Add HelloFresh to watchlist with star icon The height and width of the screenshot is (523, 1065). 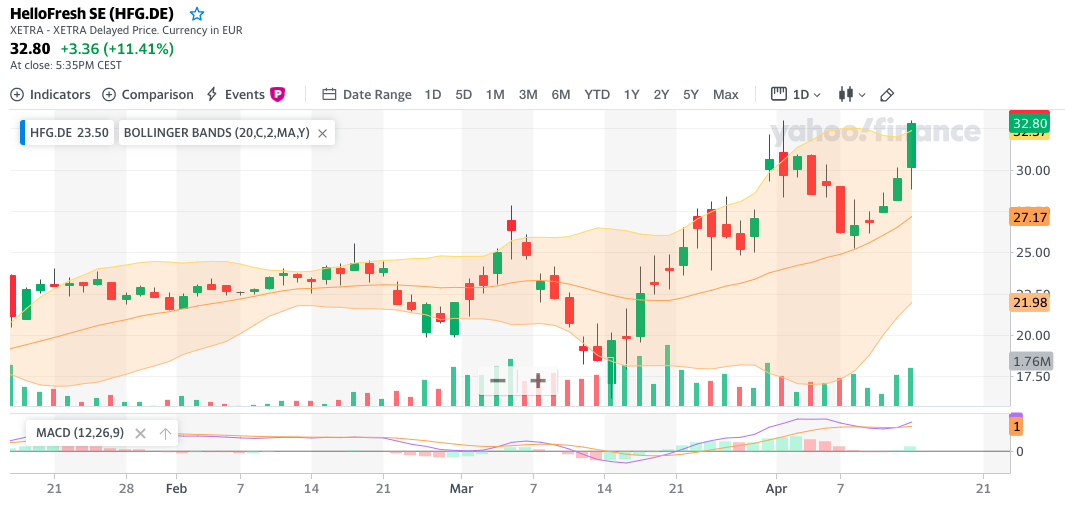197,14
